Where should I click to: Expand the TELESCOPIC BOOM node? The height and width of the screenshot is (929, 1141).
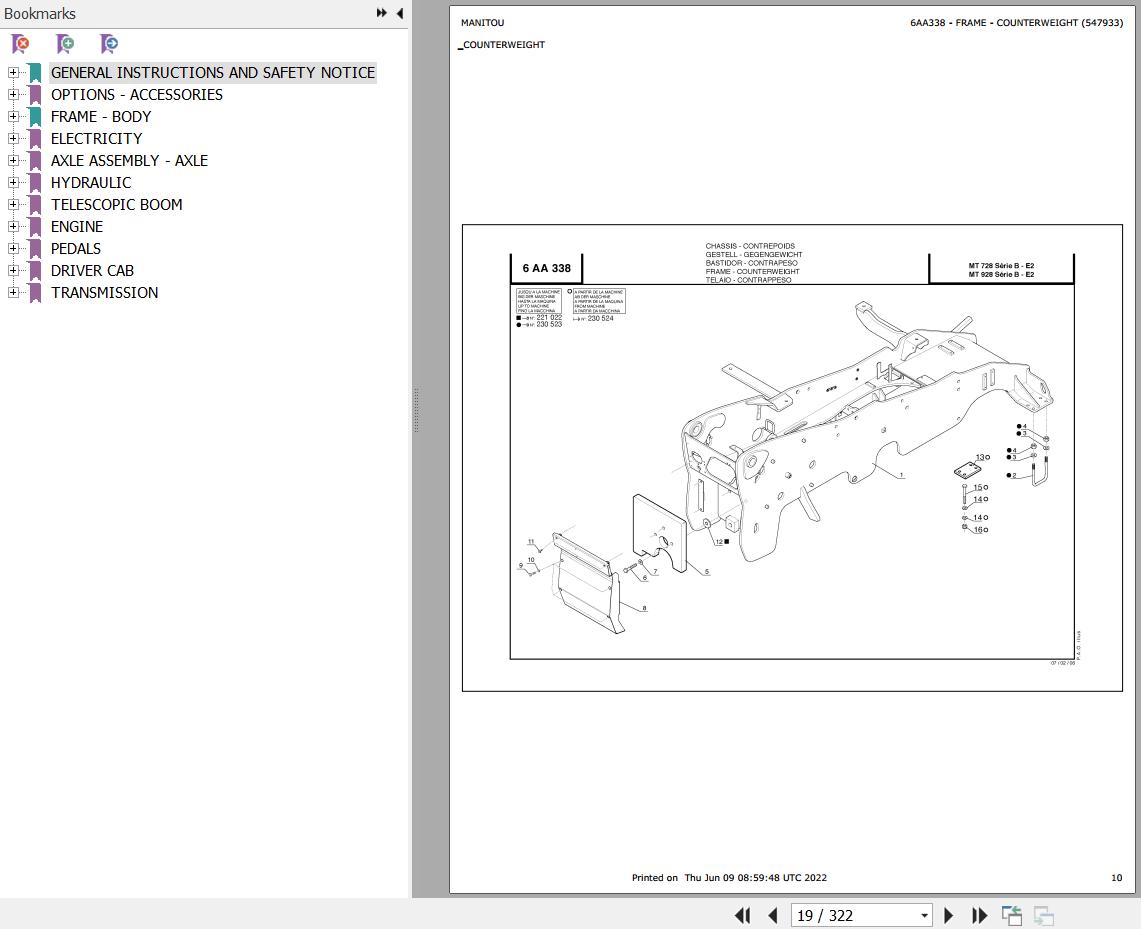13,204
